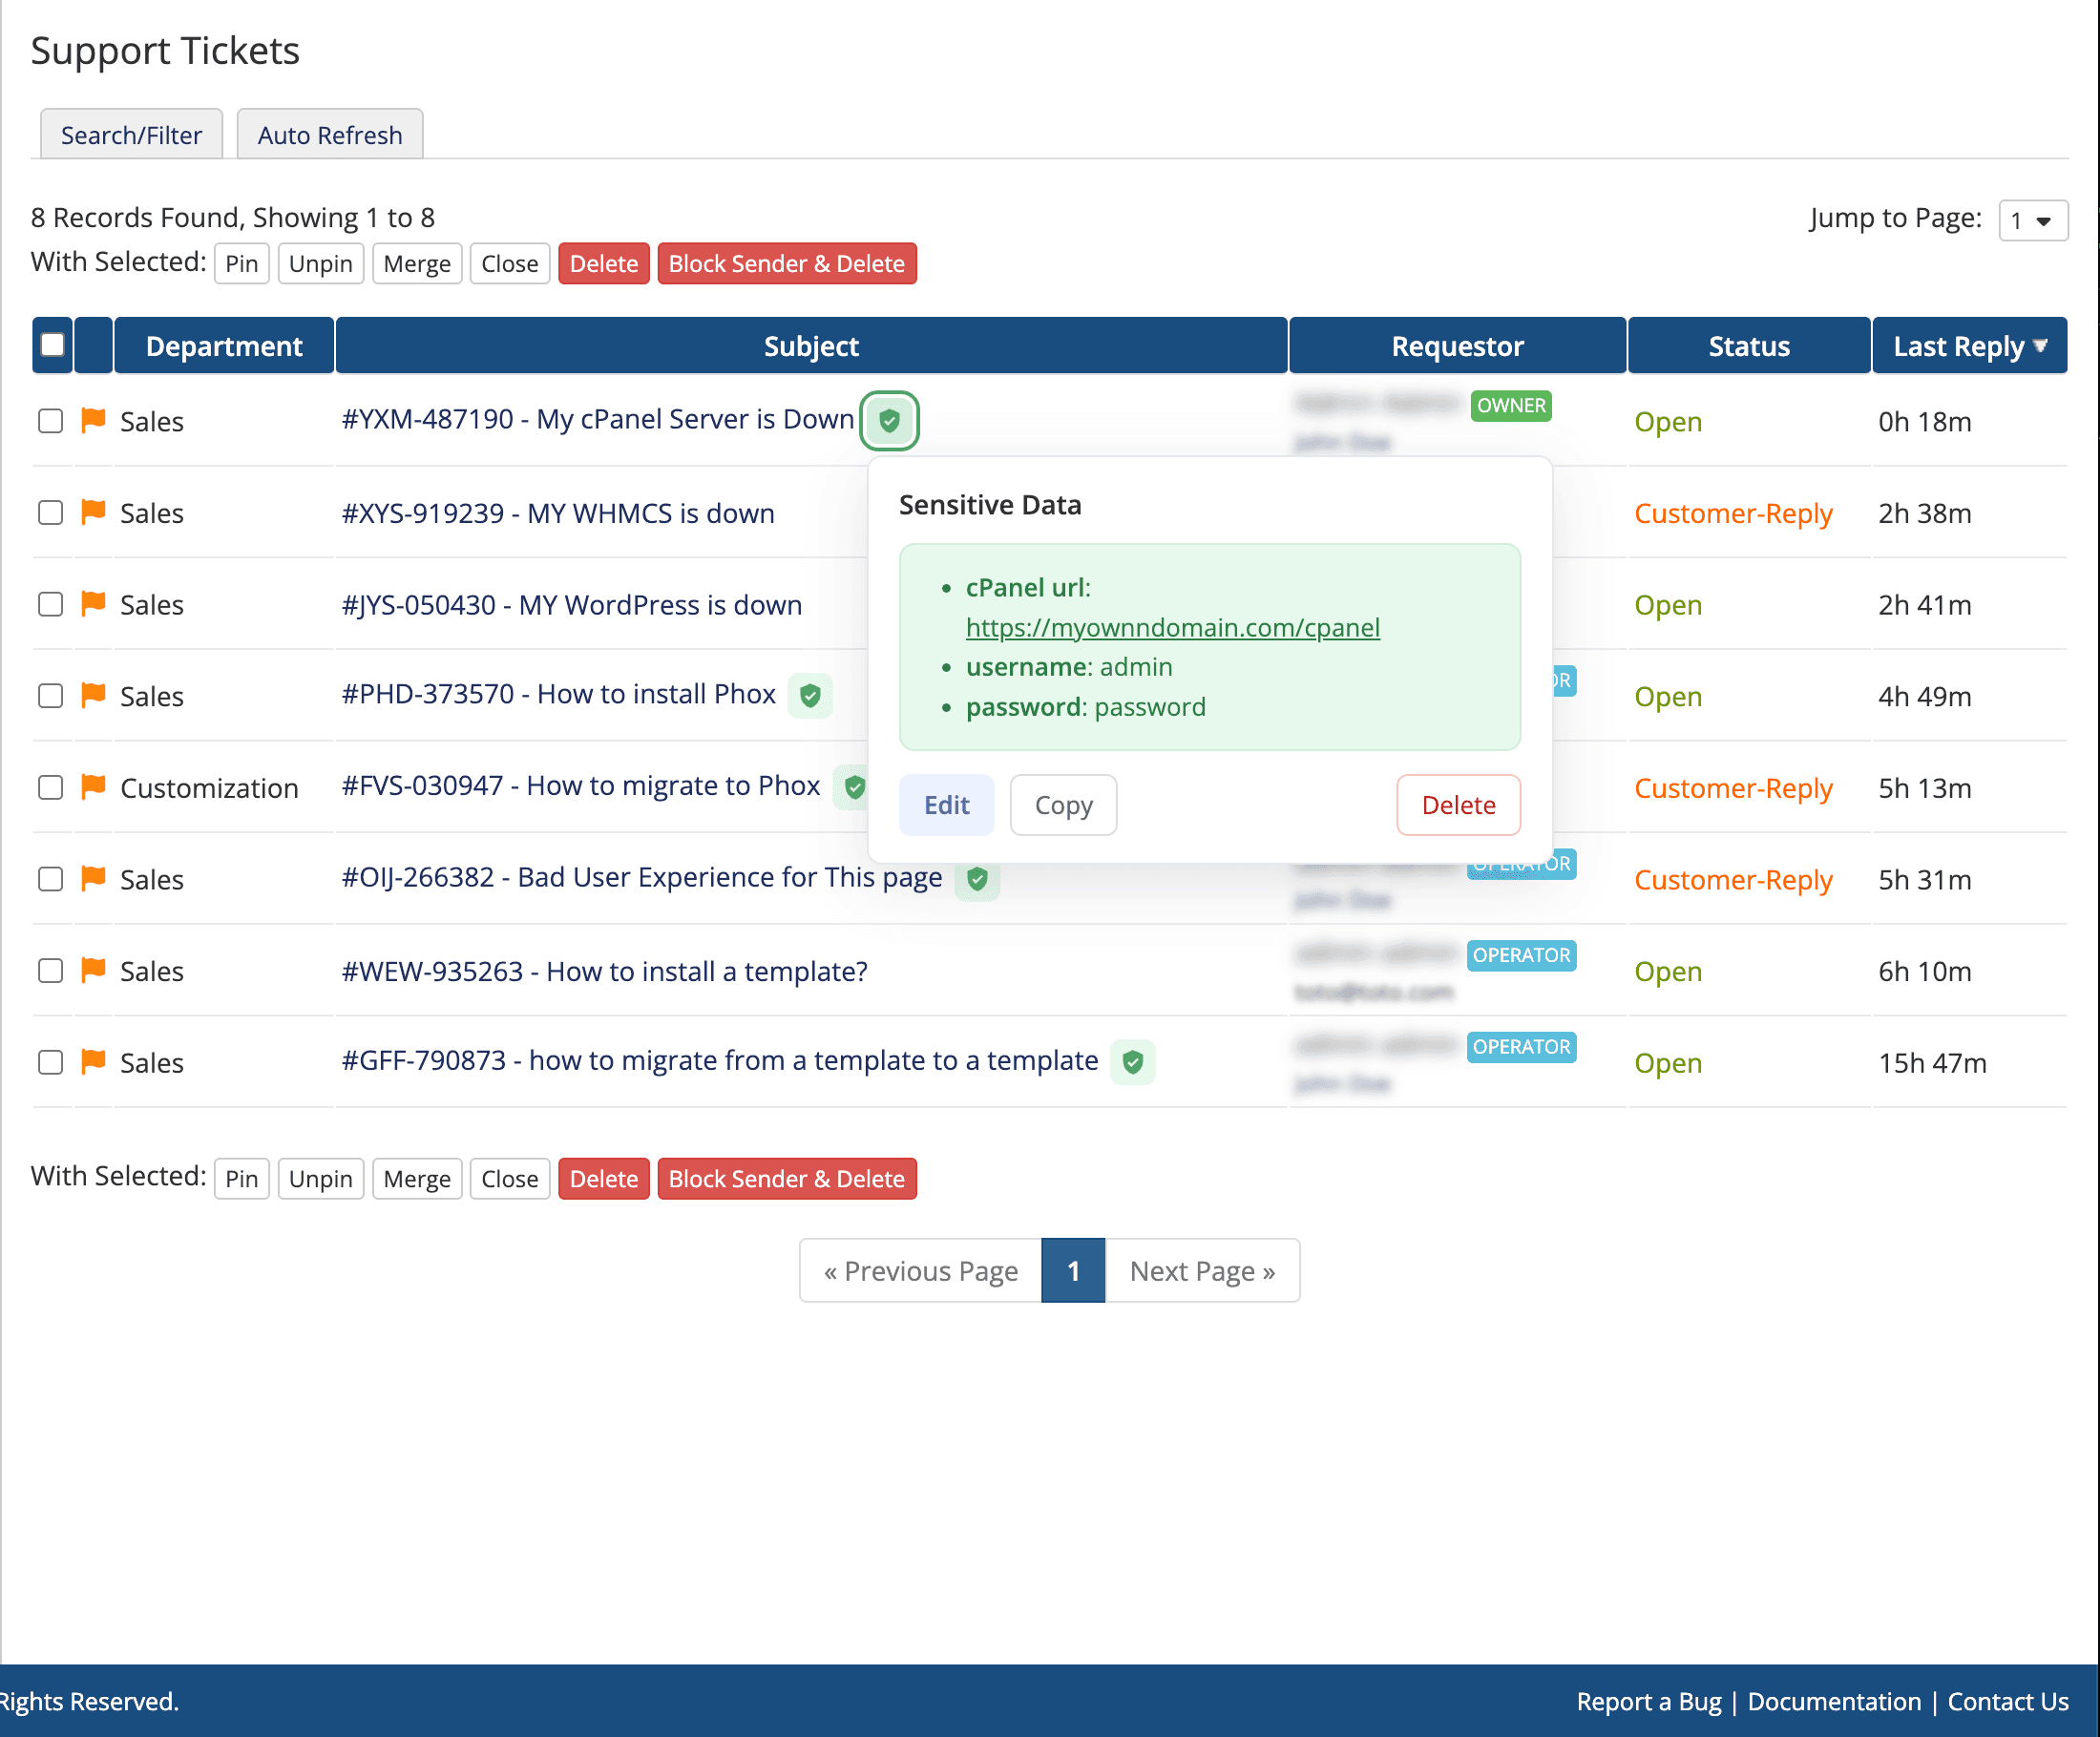Open the Search/Filter tab
The width and height of the screenshot is (2100, 1737).
[131, 134]
